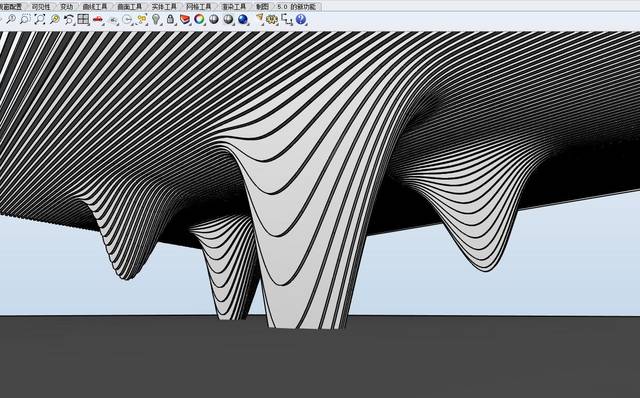
Task: Click the Undo View Change icon
Action: click(x=69, y=19)
